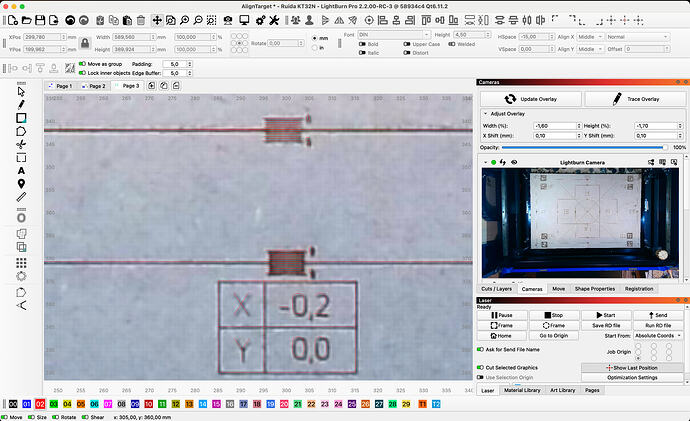Open the Align X Middle dropdown

point(590,37)
